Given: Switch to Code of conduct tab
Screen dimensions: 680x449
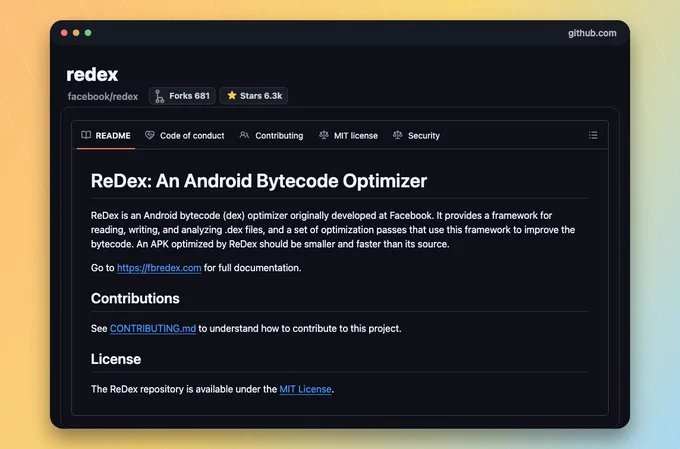Looking at the screenshot, I should (x=185, y=136).
